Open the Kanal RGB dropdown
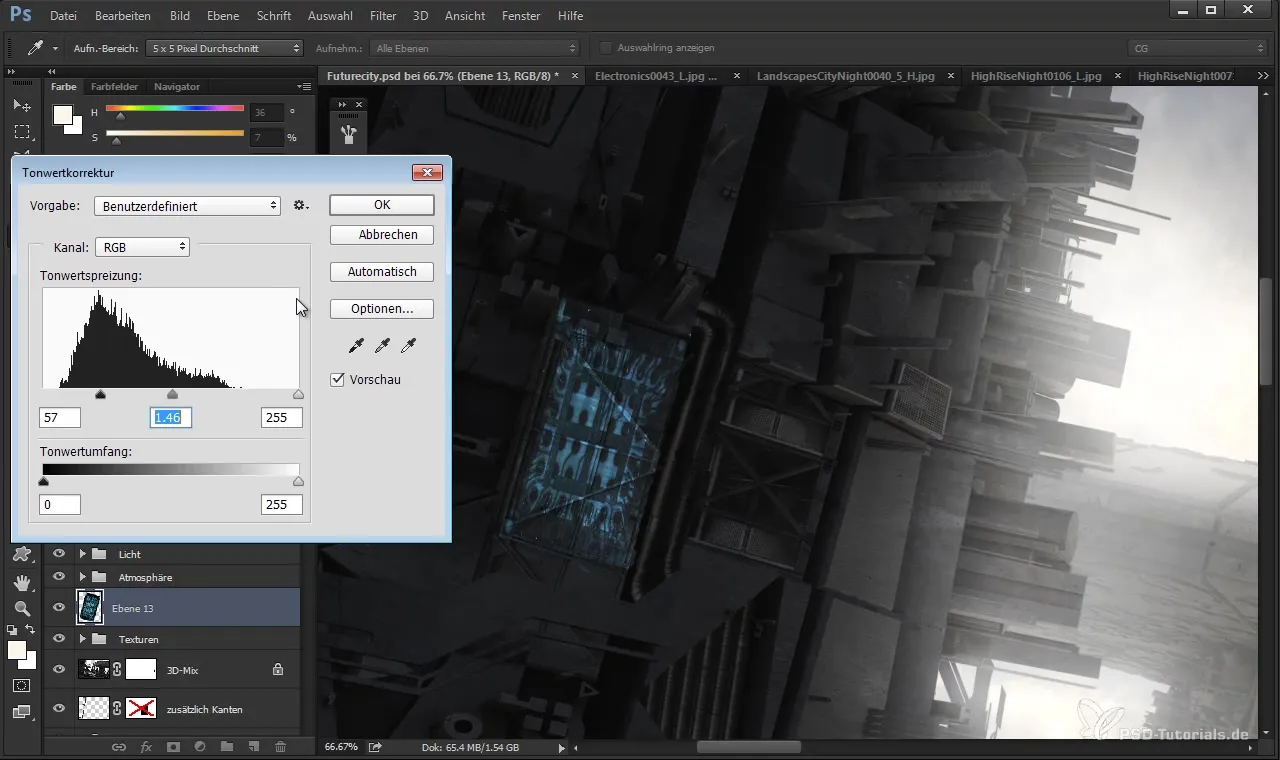This screenshot has height=760, width=1280. [x=142, y=247]
